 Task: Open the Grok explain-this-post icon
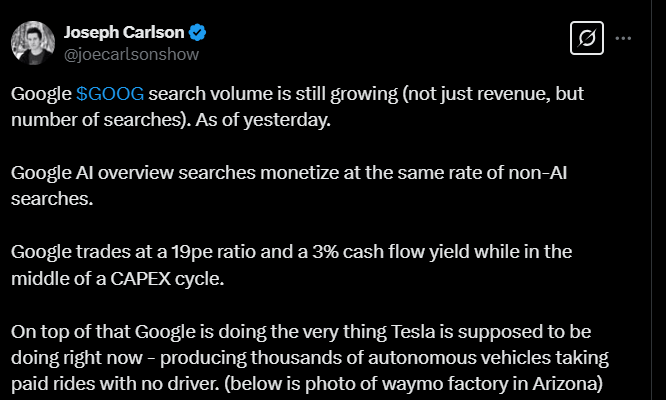pyautogui.click(x=587, y=38)
